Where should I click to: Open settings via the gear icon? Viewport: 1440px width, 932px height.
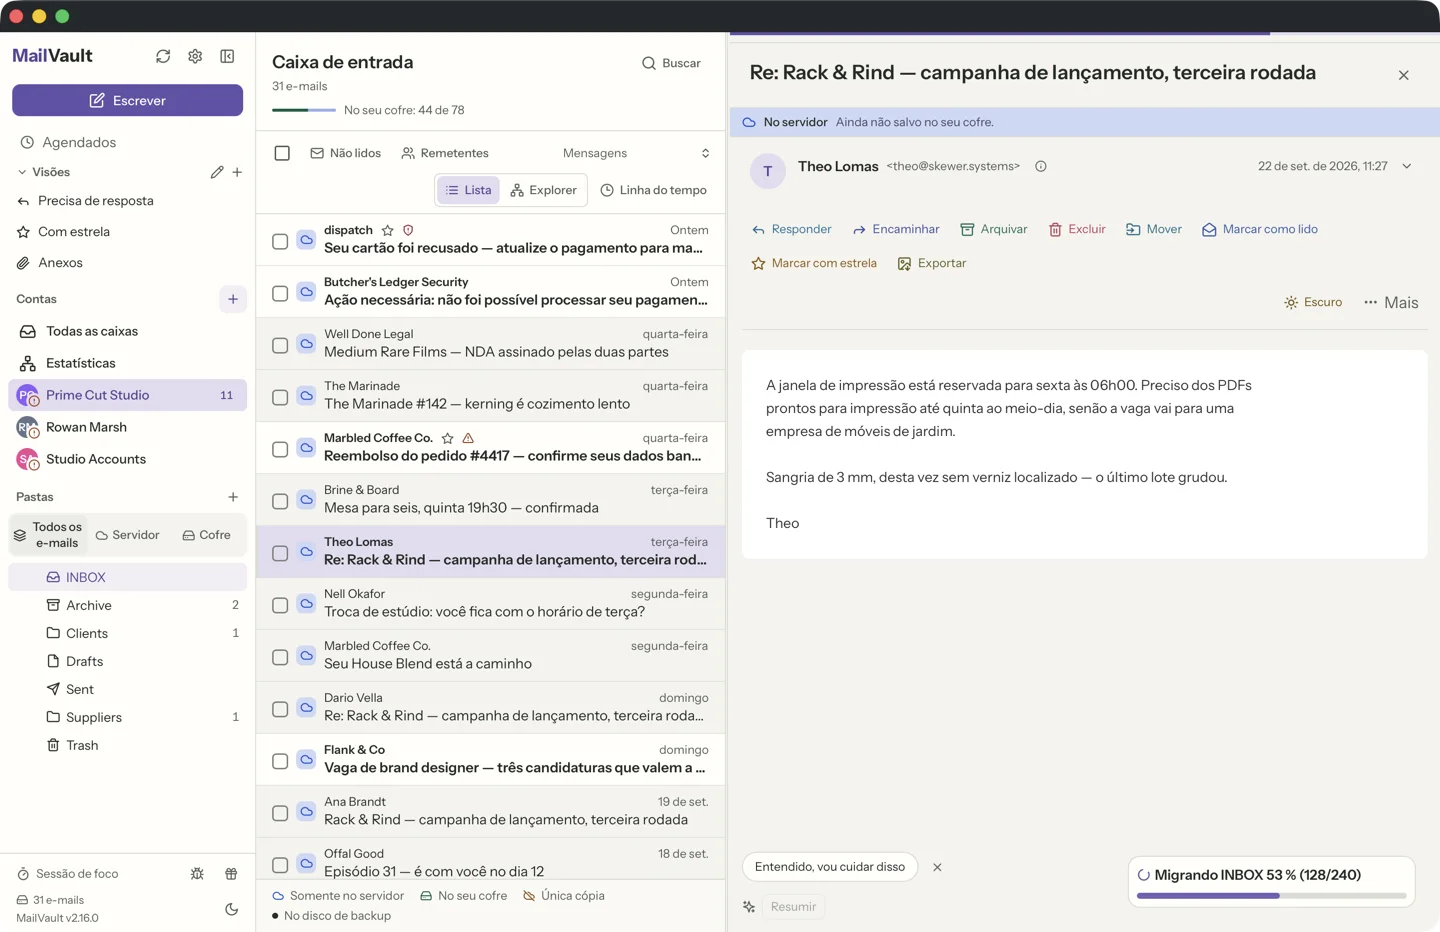tap(195, 56)
